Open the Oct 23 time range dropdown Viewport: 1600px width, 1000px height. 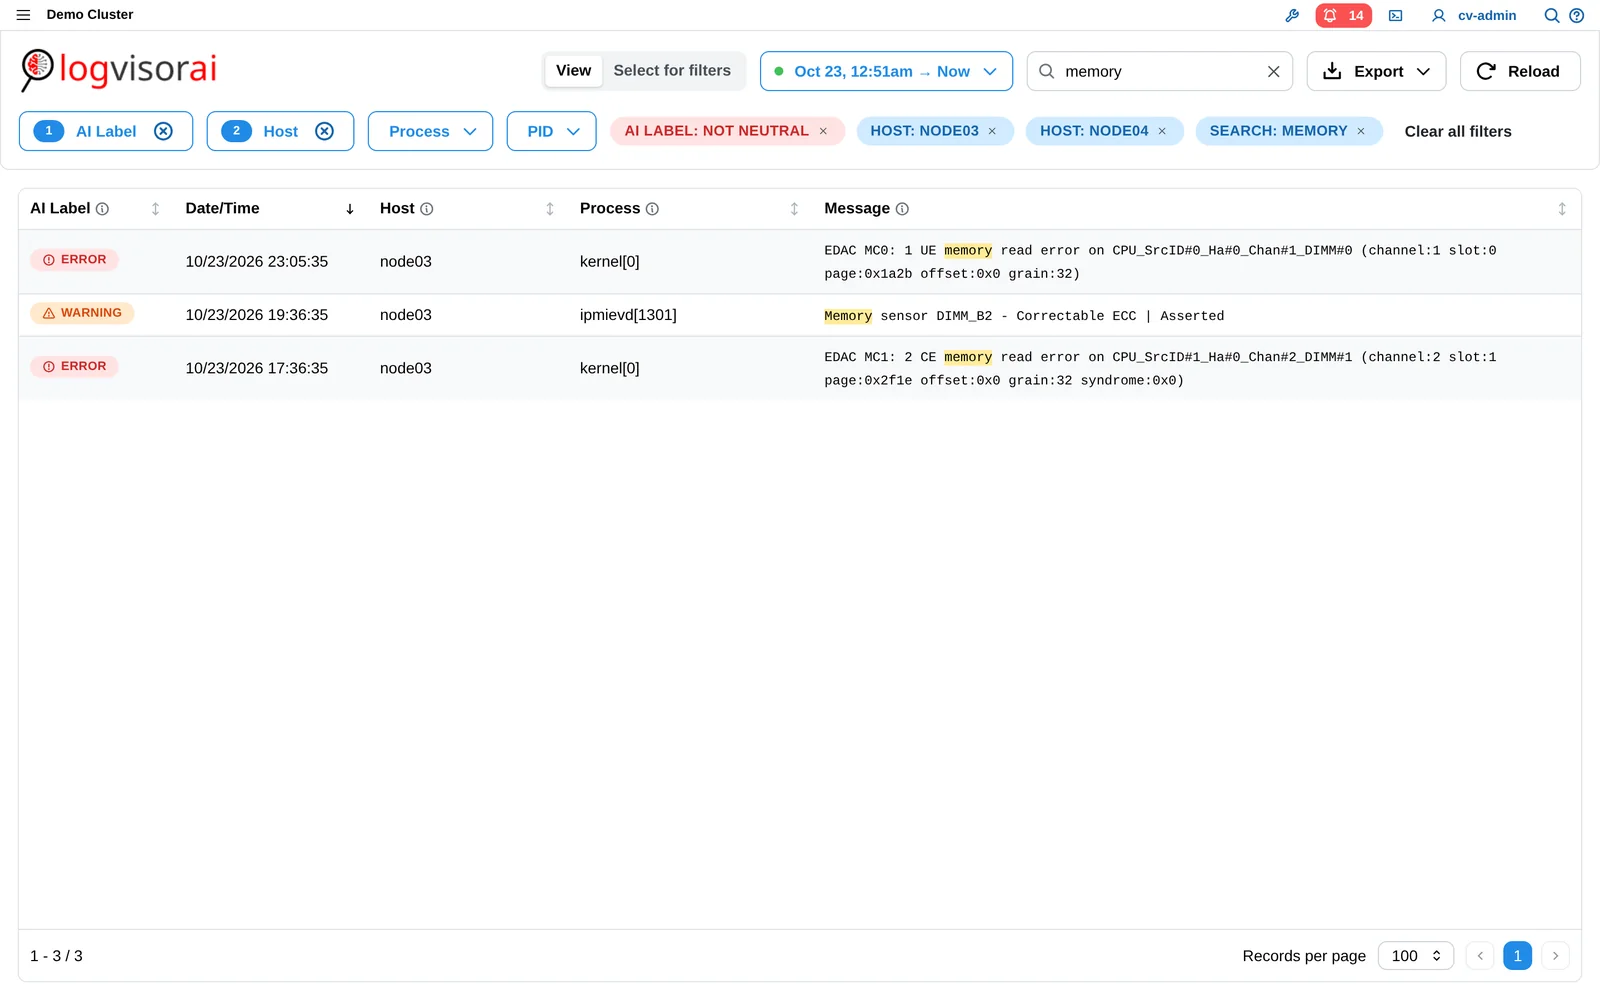(x=886, y=71)
